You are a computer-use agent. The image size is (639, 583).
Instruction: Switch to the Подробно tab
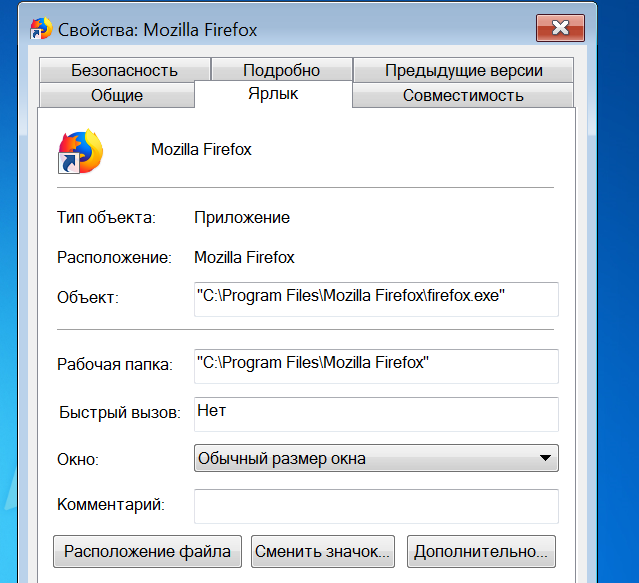click(x=281, y=70)
